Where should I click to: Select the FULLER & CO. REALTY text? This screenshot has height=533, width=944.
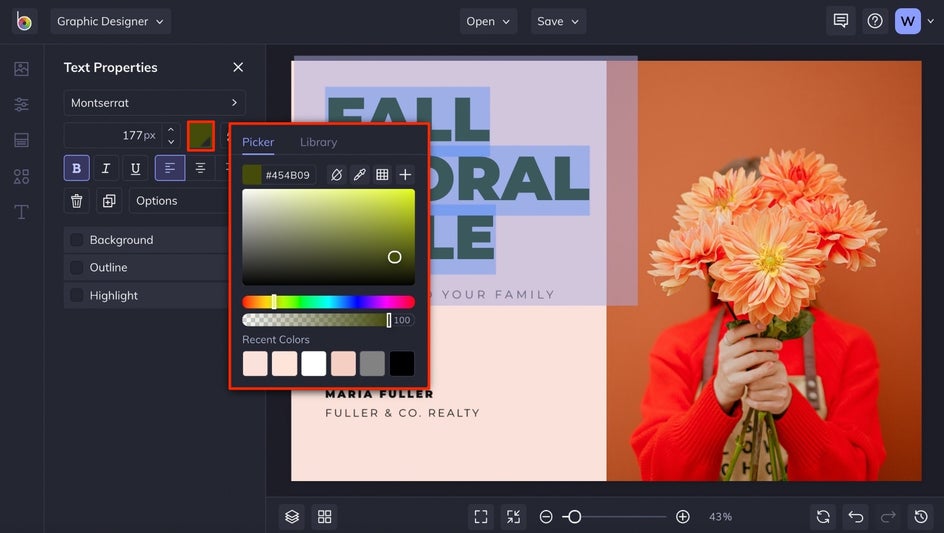tap(402, 413)
